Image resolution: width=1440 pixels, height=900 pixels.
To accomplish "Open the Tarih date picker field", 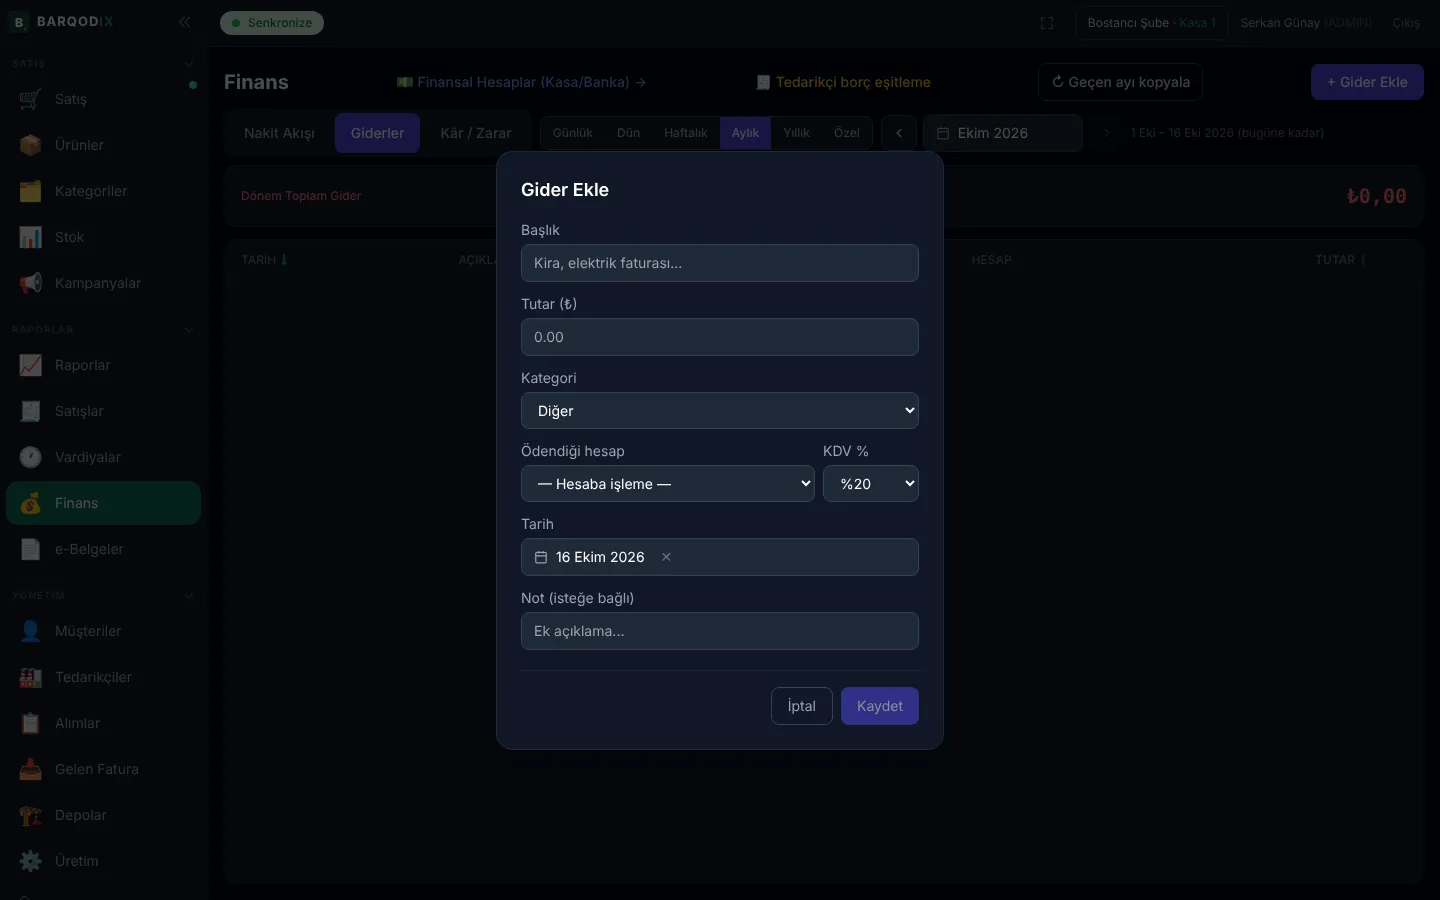I will click(720, 557).
